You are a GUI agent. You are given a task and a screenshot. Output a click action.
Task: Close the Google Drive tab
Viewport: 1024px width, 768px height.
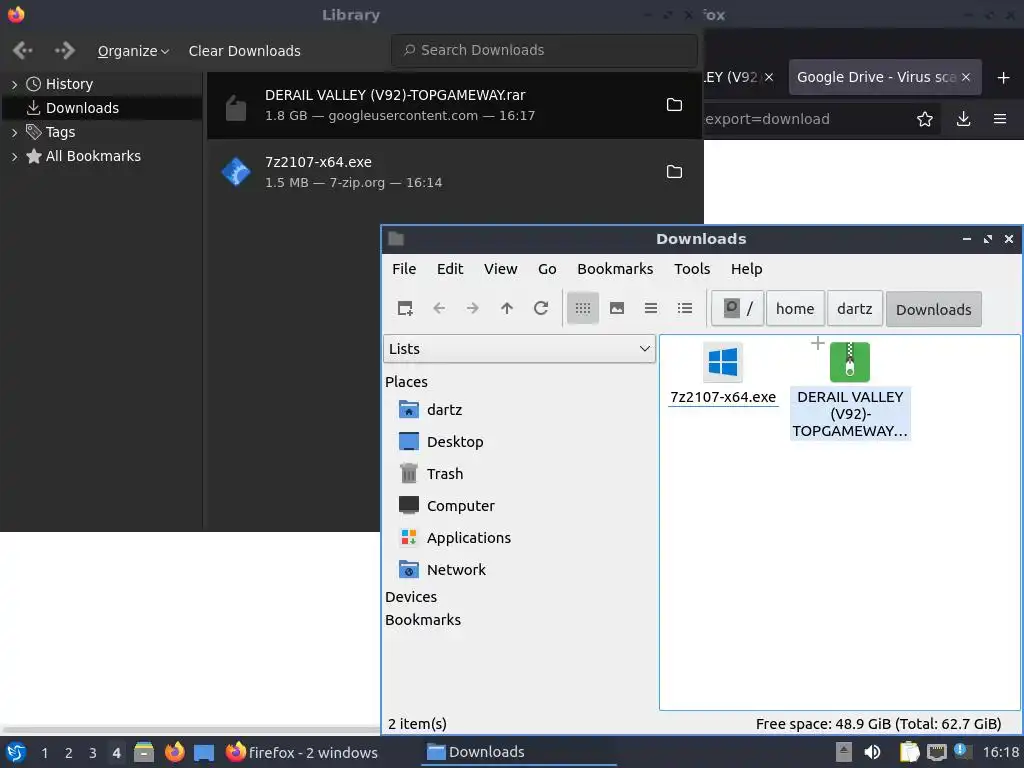[x=965, y=77]
